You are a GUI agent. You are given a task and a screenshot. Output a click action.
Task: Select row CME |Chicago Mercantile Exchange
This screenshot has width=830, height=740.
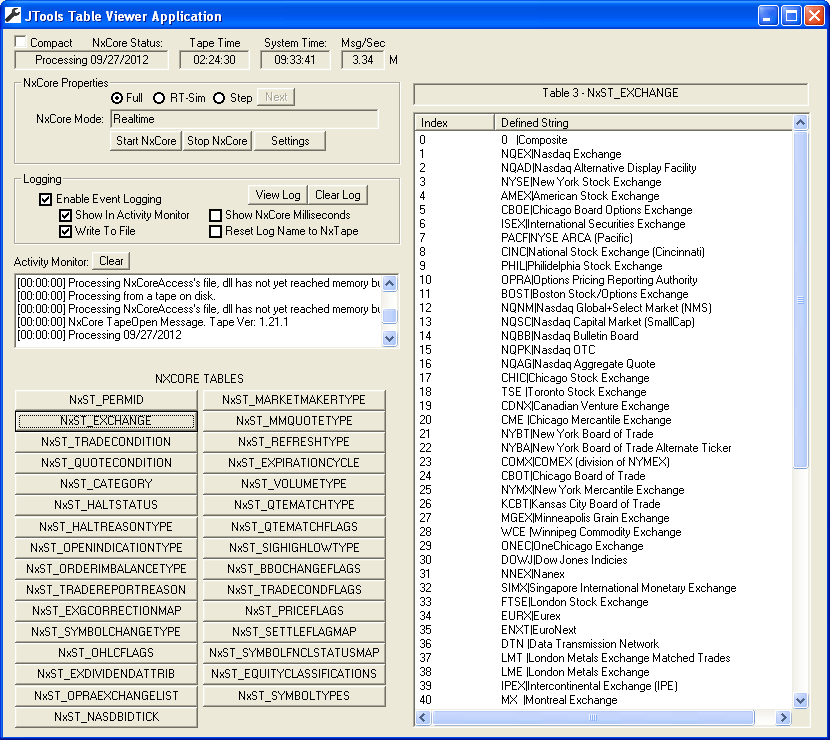(604, 420)
